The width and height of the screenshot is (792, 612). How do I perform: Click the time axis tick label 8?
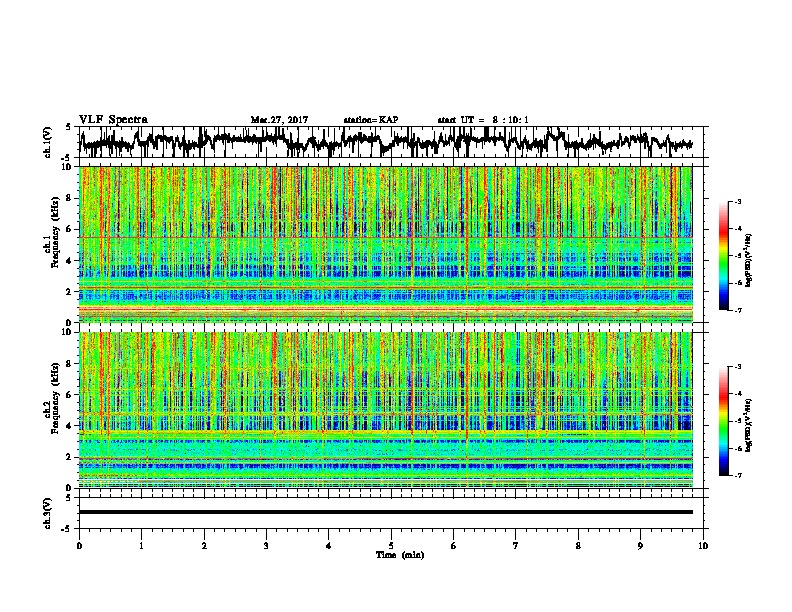tap(578, 545)
